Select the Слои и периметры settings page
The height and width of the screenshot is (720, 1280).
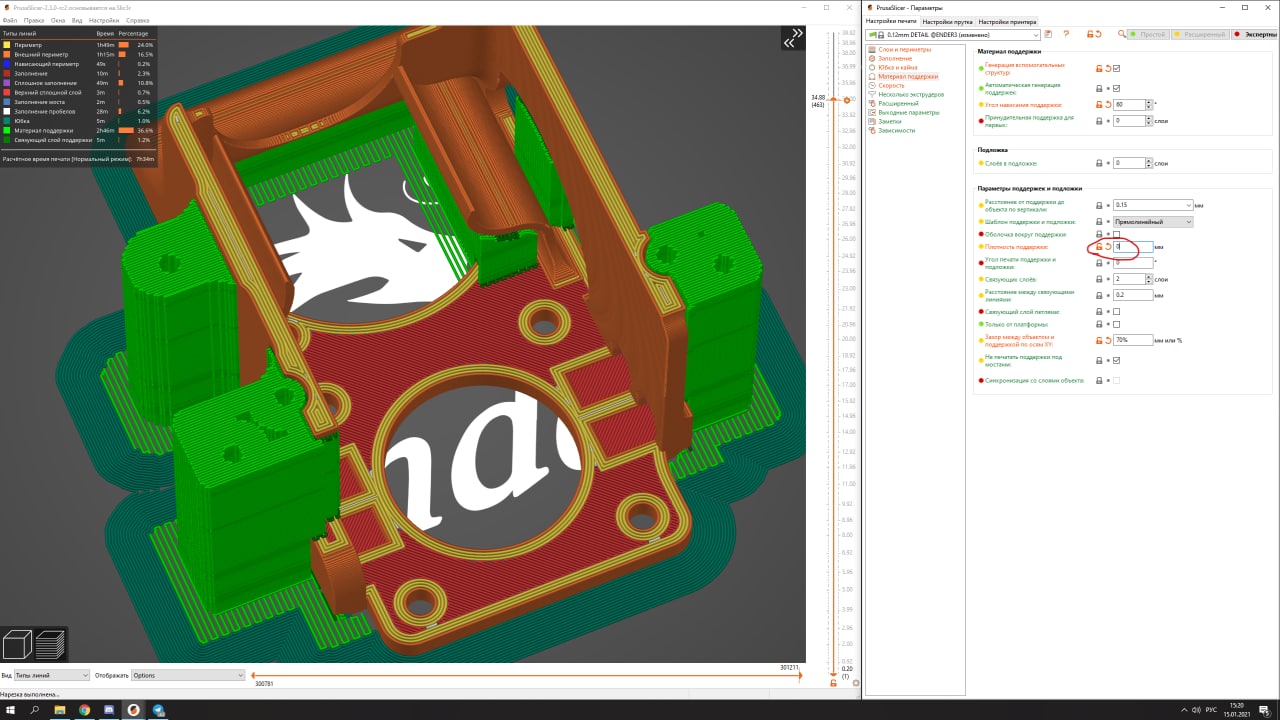[904, 49]
